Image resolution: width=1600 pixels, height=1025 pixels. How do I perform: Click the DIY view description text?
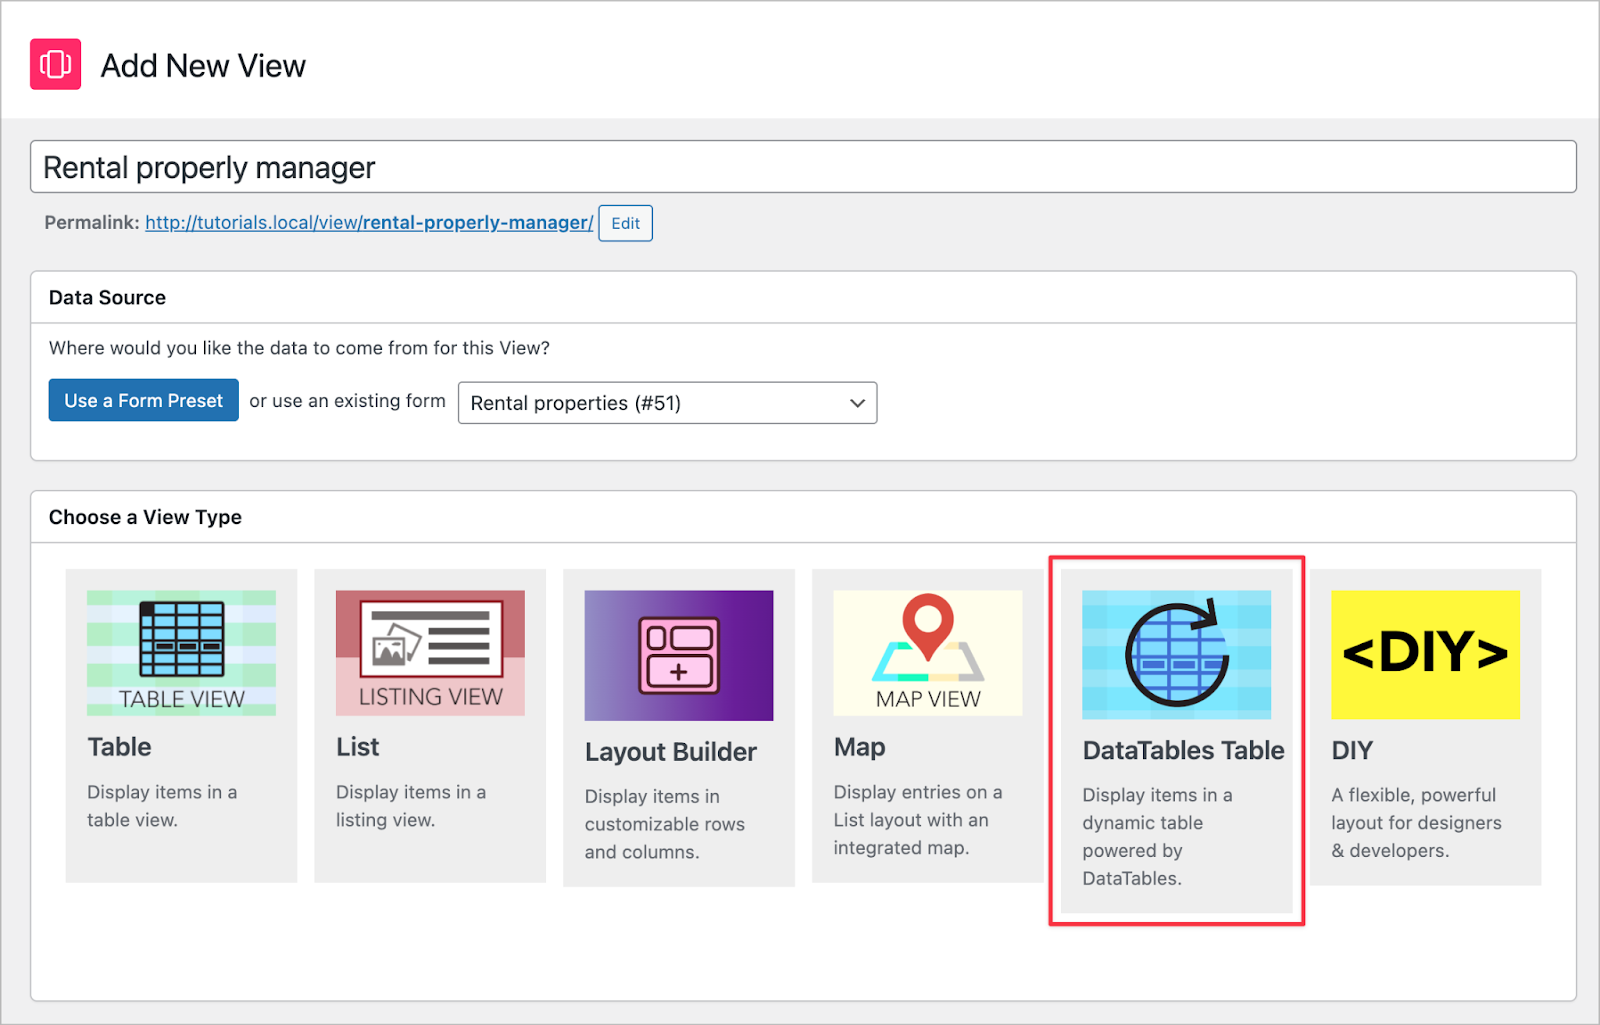(x=1415, y=823)
